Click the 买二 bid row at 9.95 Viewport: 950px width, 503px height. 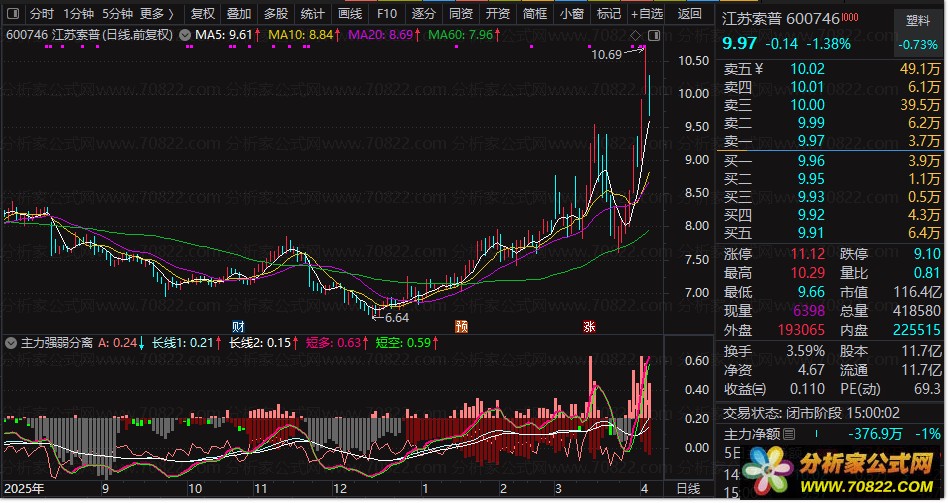[831, 179]
